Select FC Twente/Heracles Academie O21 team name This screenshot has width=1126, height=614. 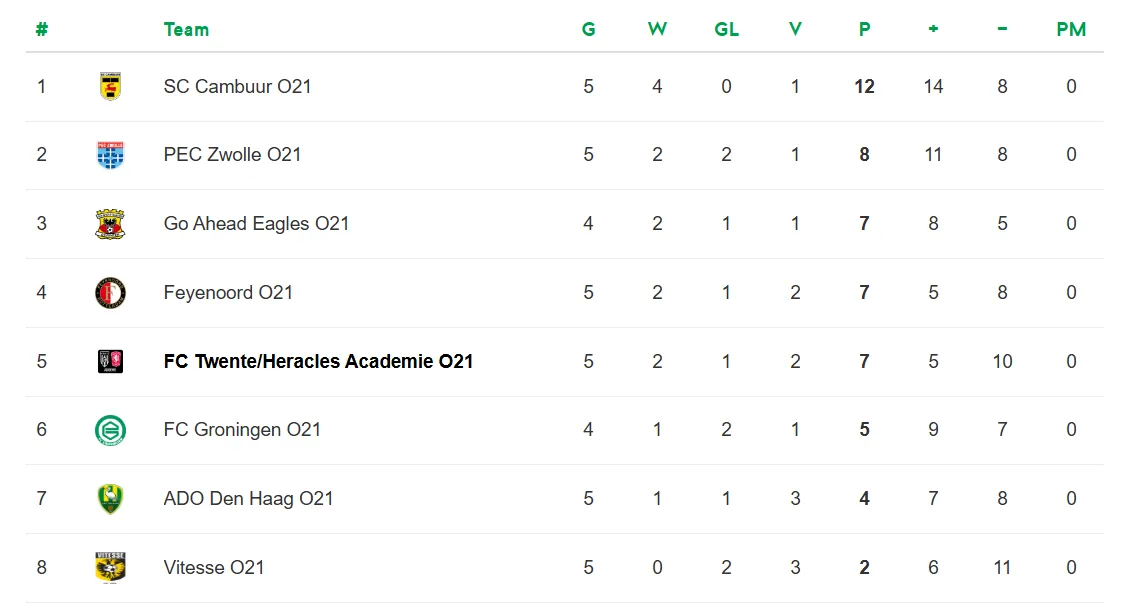point(318,362)
